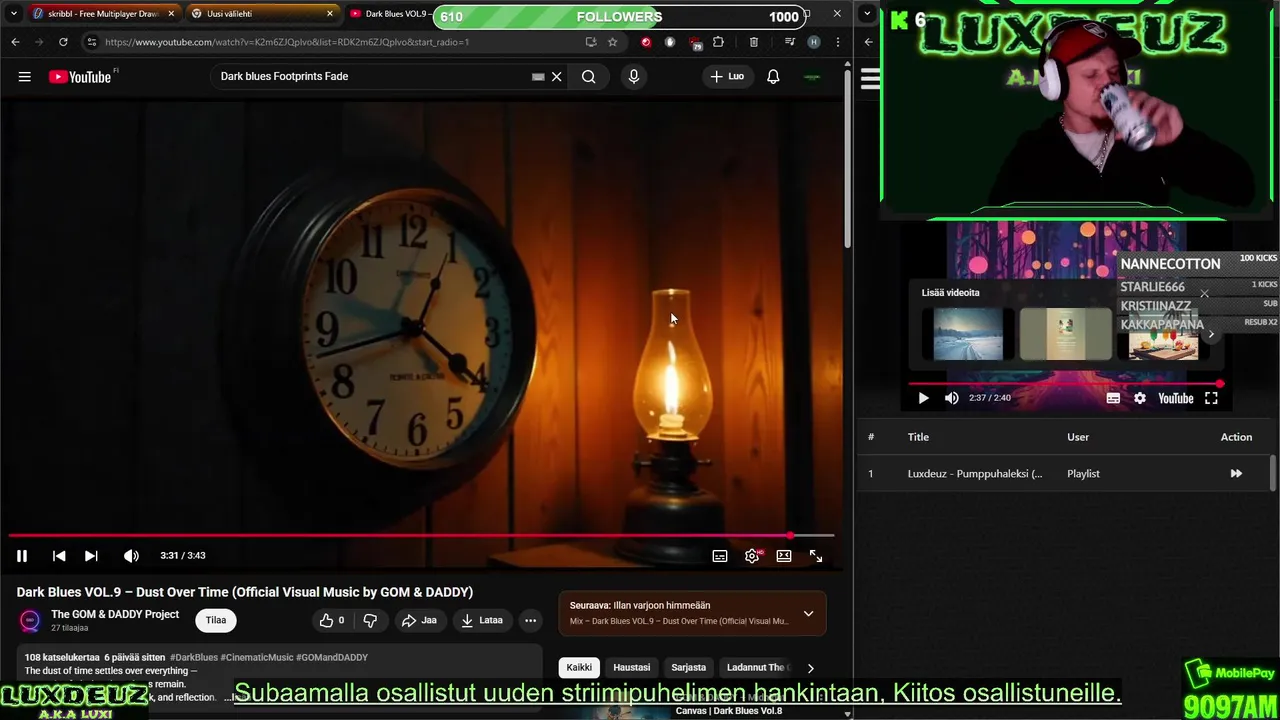Enter fullscreen on main YouTube player
The image size is (1280, 720).
click(816, 556)
